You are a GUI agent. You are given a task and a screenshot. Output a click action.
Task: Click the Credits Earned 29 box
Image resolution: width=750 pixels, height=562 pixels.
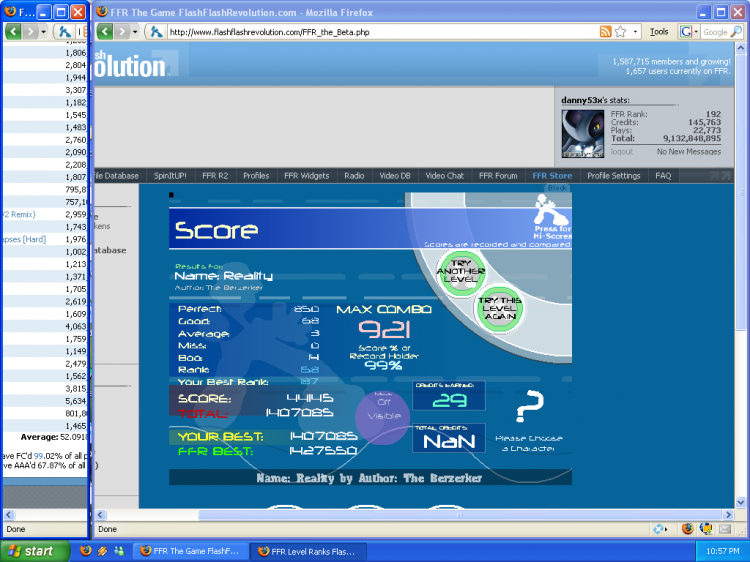(449, 396)
